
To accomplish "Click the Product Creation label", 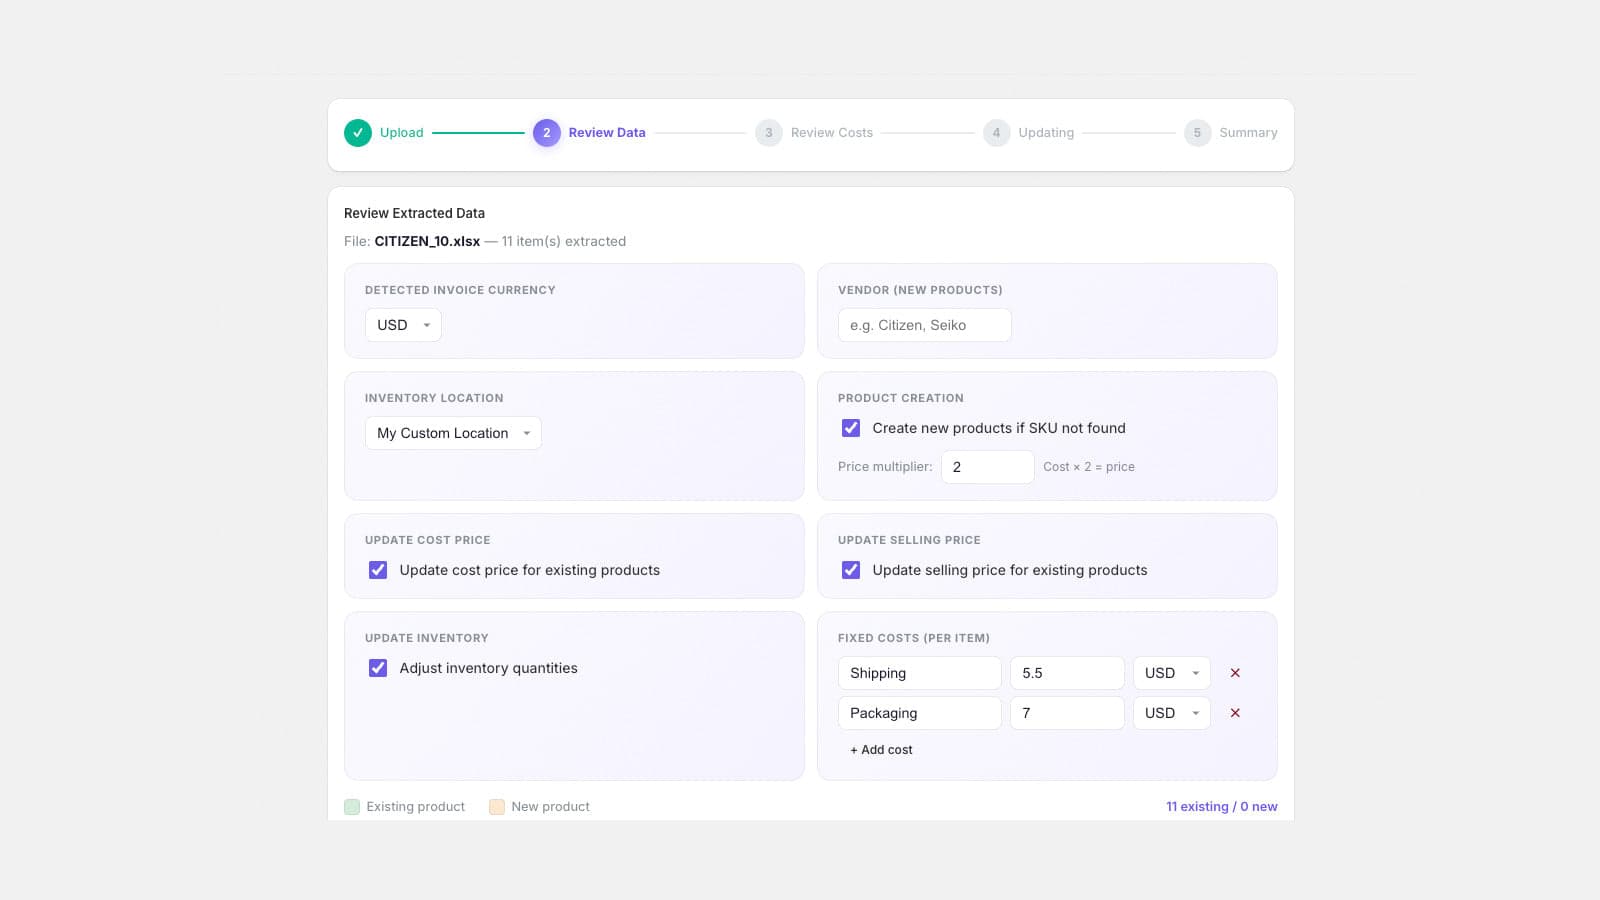I will [901, 398].
